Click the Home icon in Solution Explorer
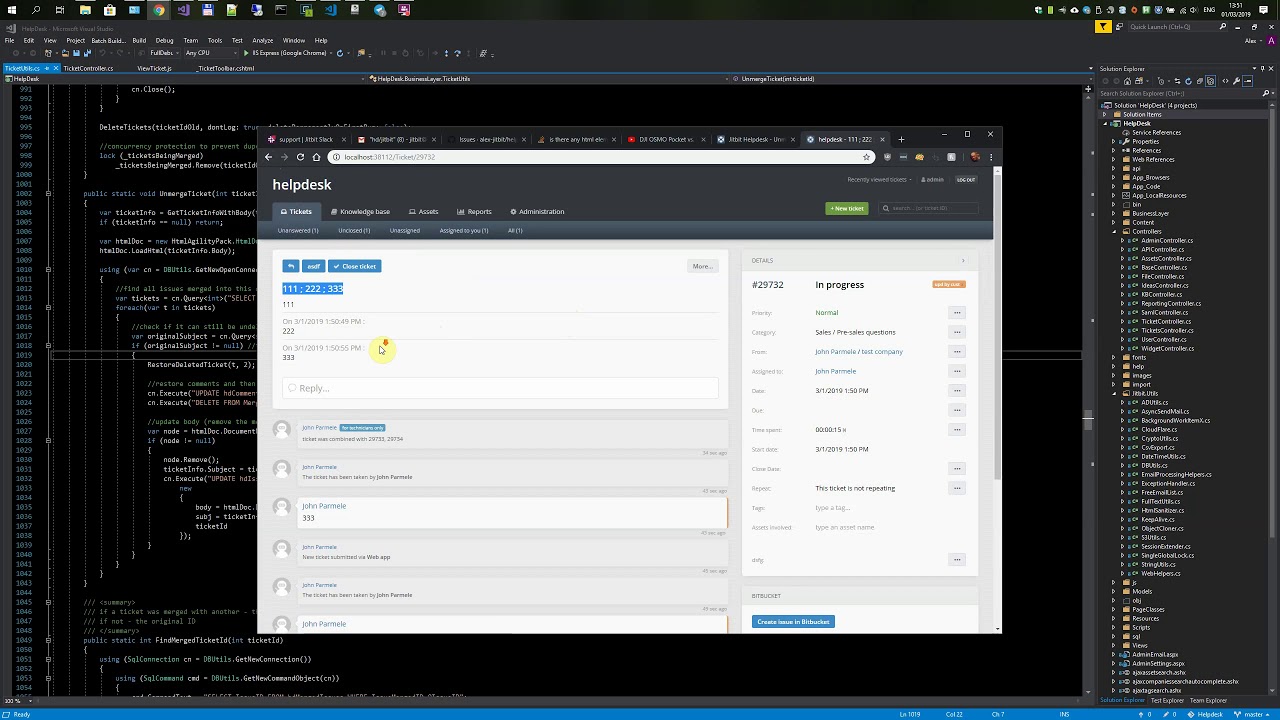Viewport: 1280px width, 720px height. (1127, 81)
